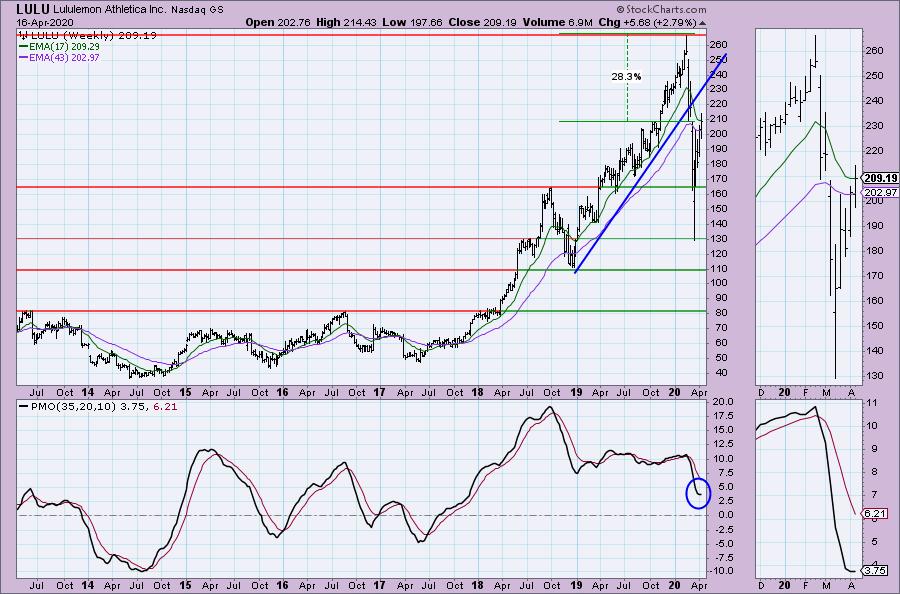
Task: Click the Low 197.66 value
Action: 412,22
